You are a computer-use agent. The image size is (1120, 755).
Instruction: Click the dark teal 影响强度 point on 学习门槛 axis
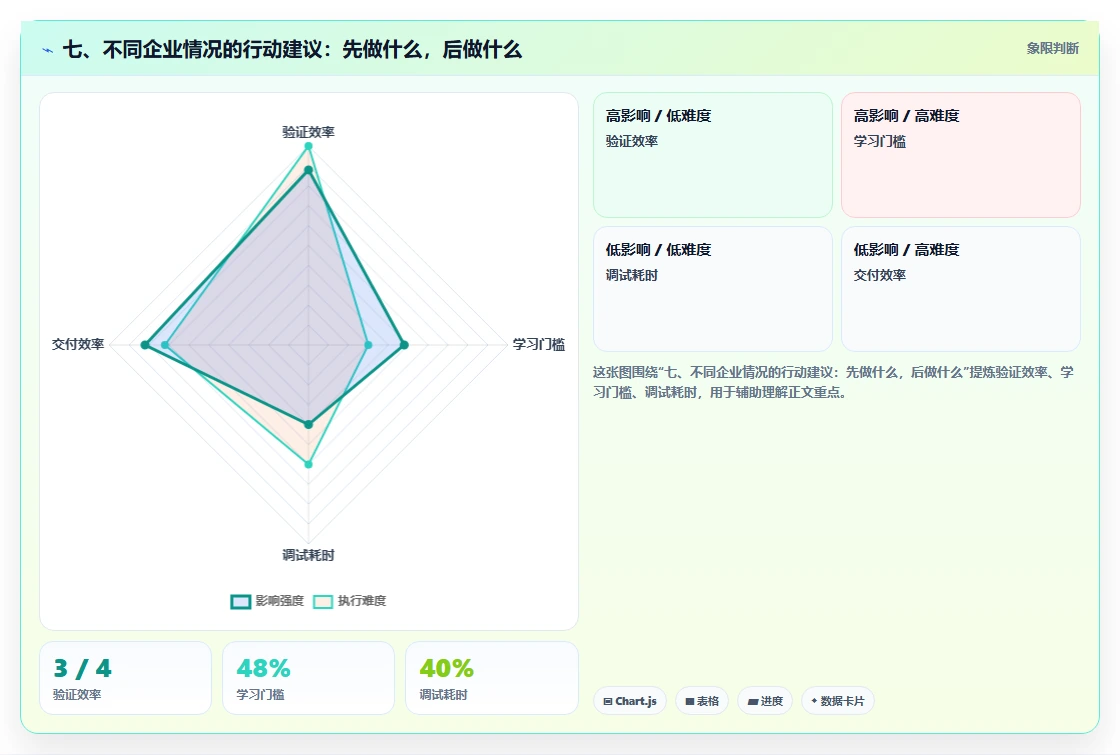(404, 345)
